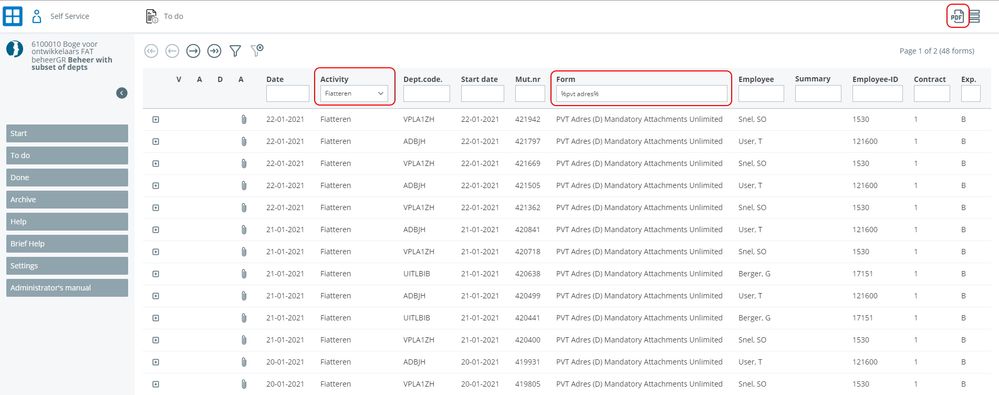Go to next page arrow
Viewport: 999px width, 395px height.
click(x=193, y=51)
